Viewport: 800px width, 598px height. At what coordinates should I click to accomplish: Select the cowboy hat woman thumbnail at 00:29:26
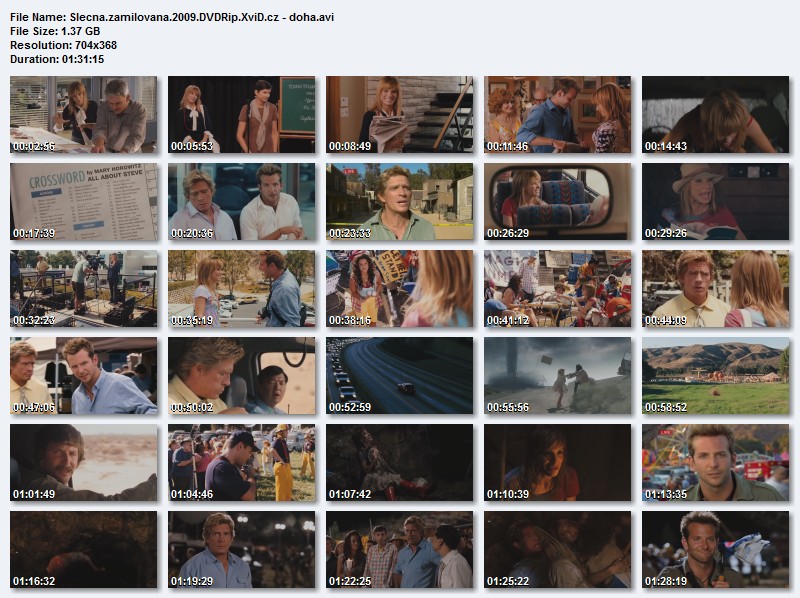(715, 201)
